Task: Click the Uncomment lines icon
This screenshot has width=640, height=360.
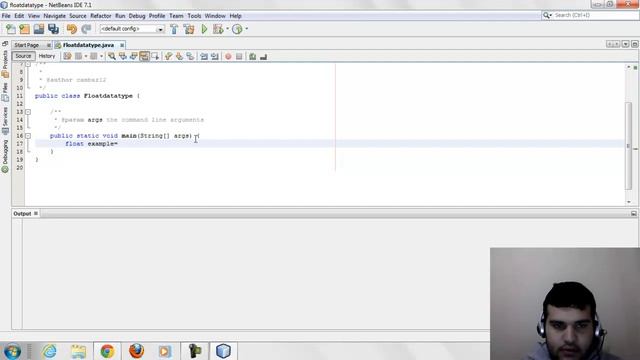Action: click(264, 56)
